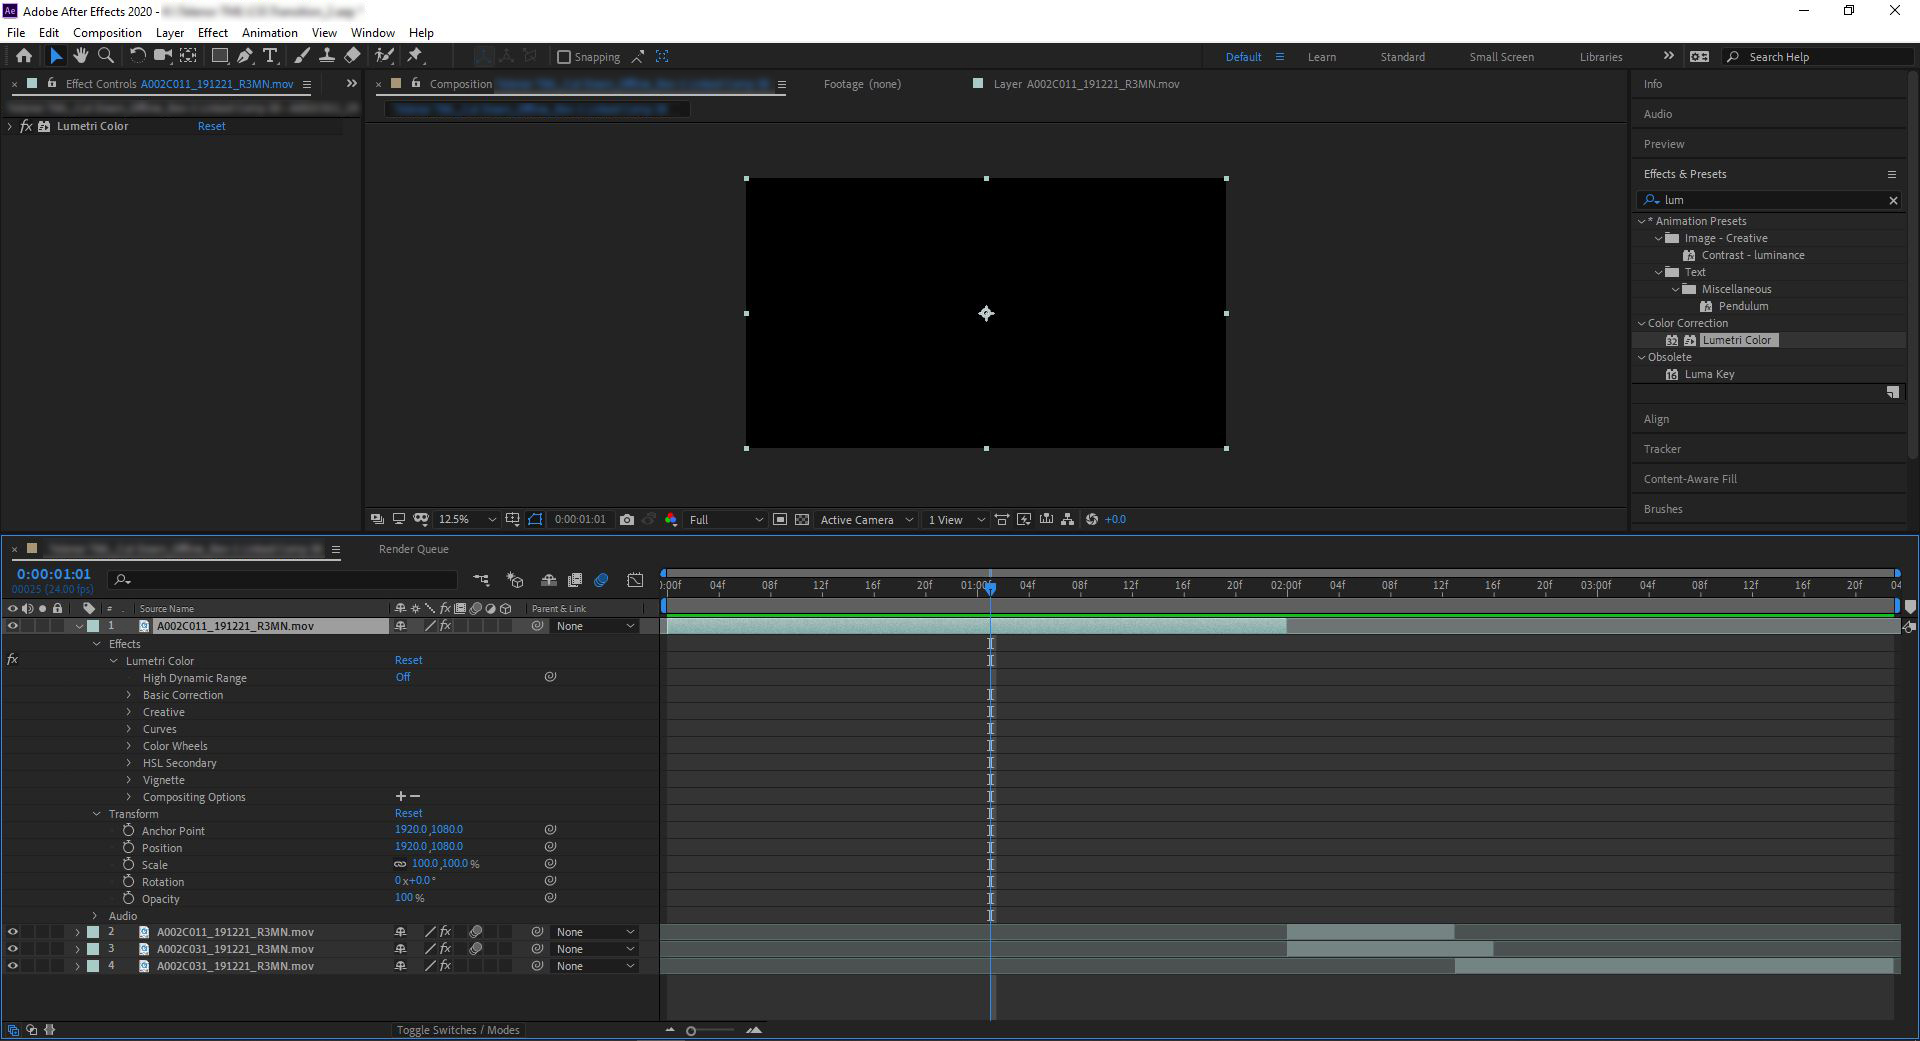Select the Puppet Pin tool

pos(416,56)
